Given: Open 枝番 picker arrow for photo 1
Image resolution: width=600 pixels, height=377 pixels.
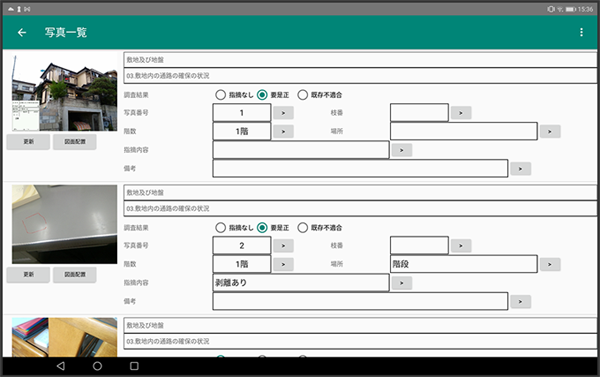Looking at the screenshot, I should (x=461, y=113).
